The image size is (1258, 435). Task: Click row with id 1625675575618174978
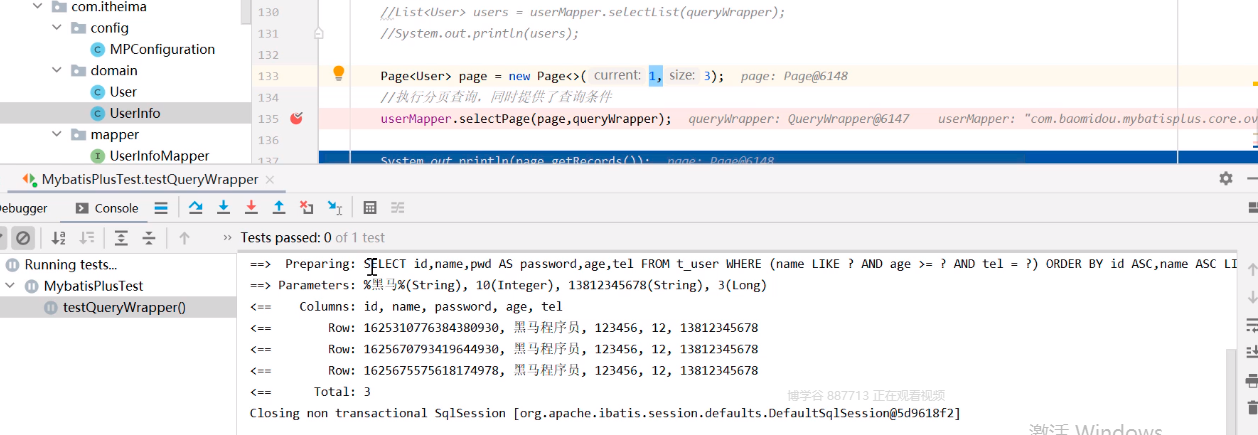(503, 370)
